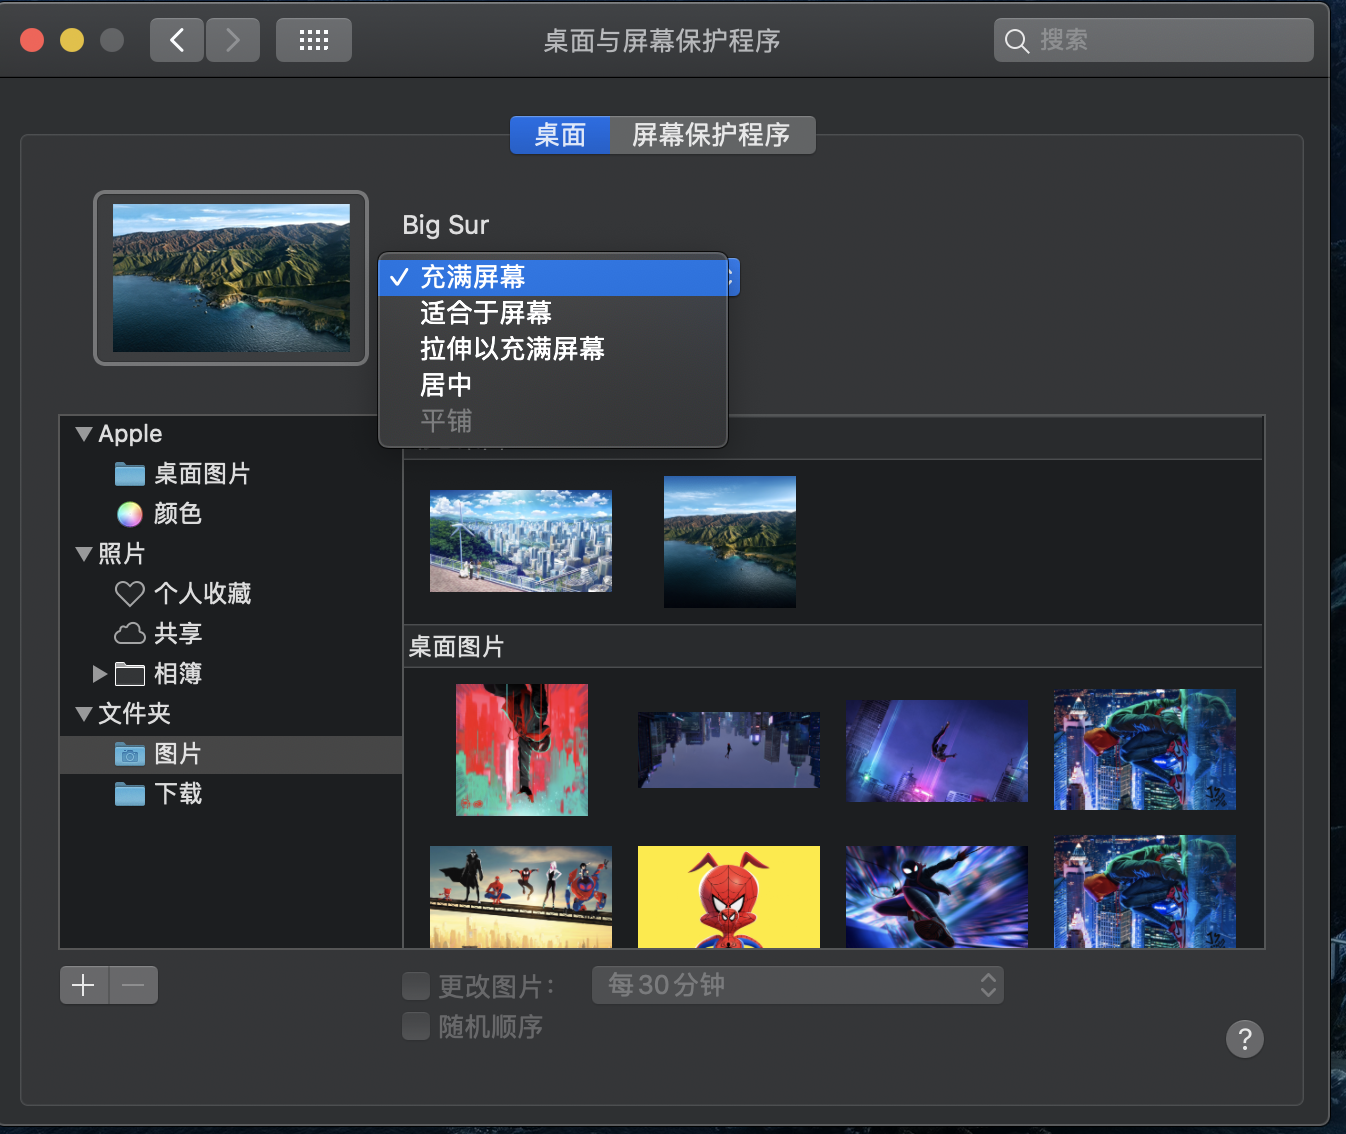
Task: Click the back navigation arrow
Action: (177, 40)
